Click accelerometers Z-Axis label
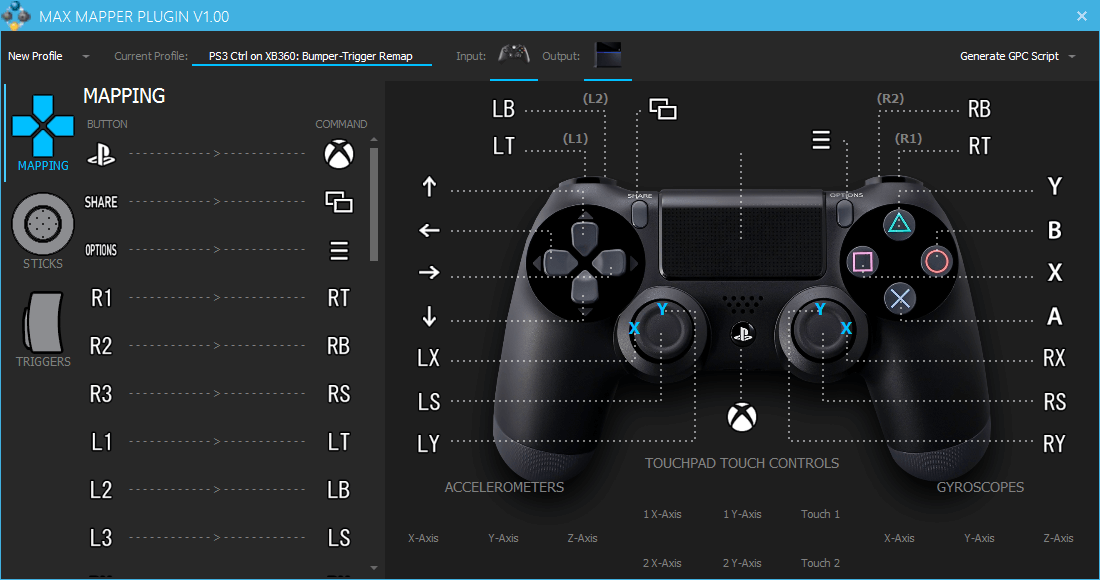The height and width of the screenshot is (580, 1100). 582,539
